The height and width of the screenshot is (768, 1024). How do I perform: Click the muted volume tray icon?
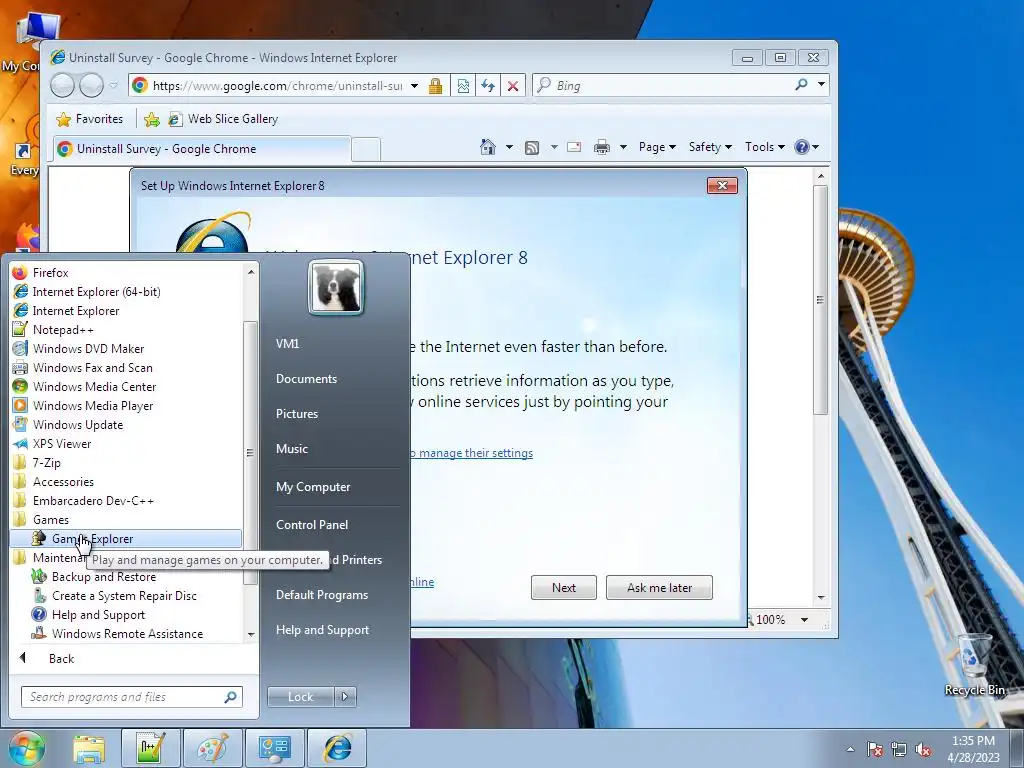[923, 749]
